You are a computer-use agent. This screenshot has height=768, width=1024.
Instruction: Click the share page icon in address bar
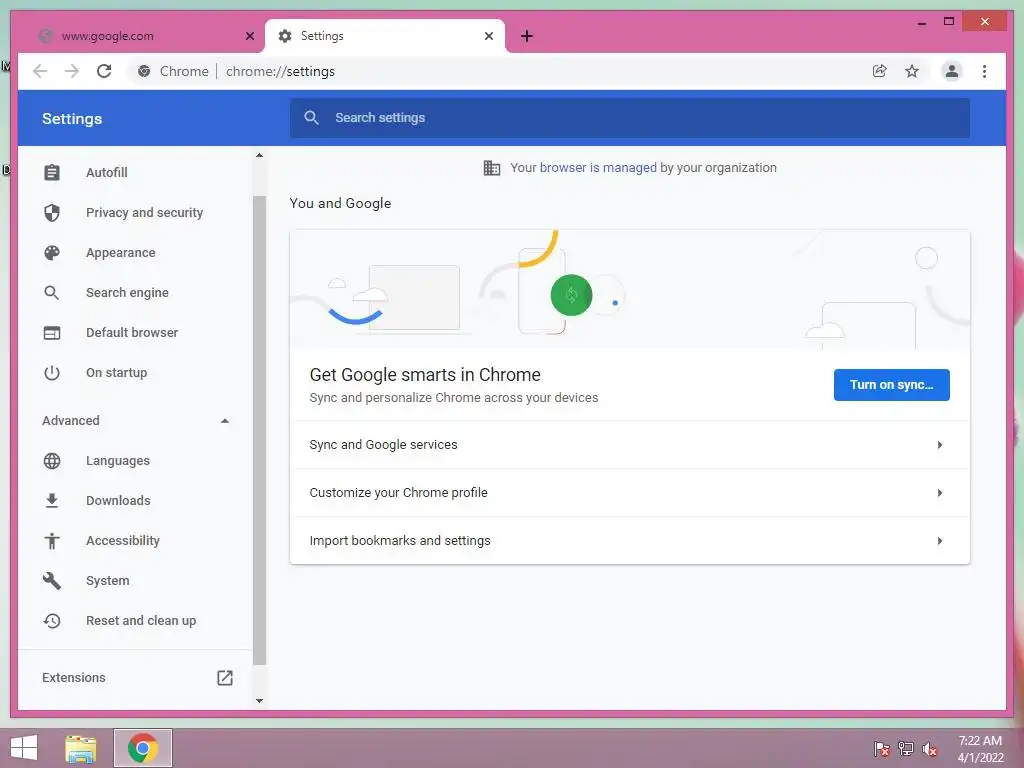click(880, 71)
